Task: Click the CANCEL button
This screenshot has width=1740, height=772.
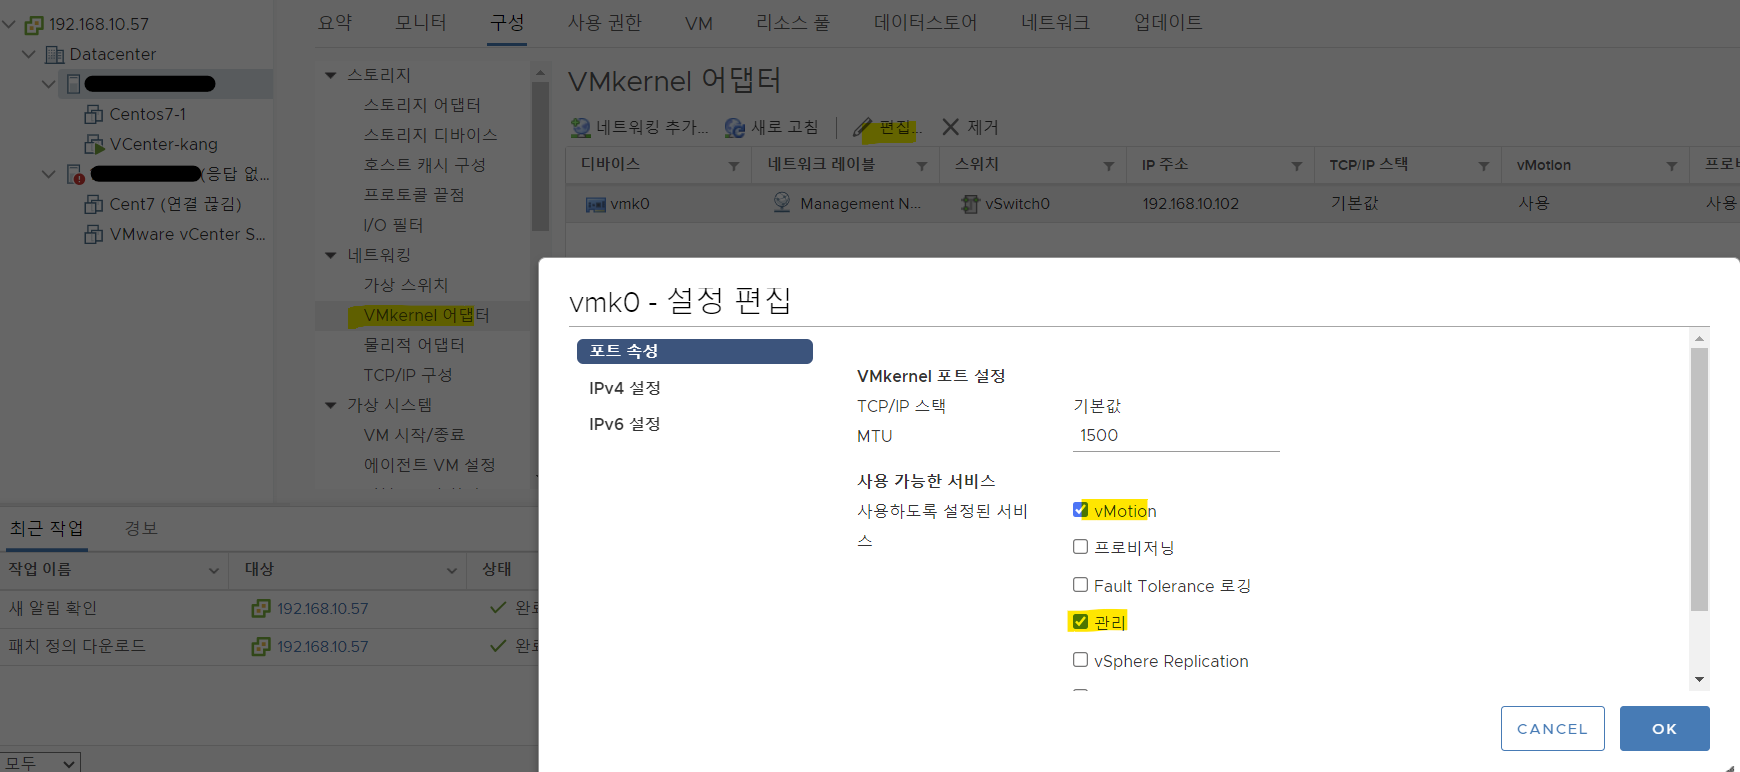Action: (1552, 728)
